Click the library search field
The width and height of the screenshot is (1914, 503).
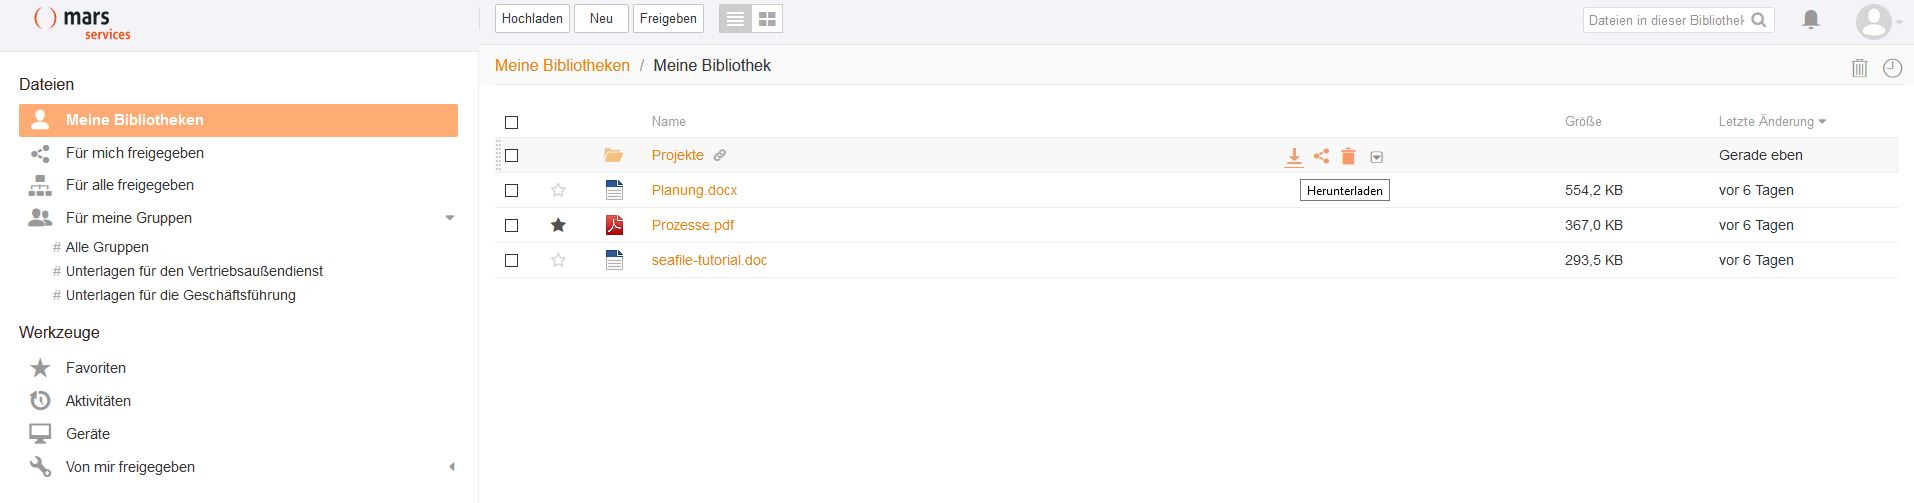click(x=1665, y=20)
